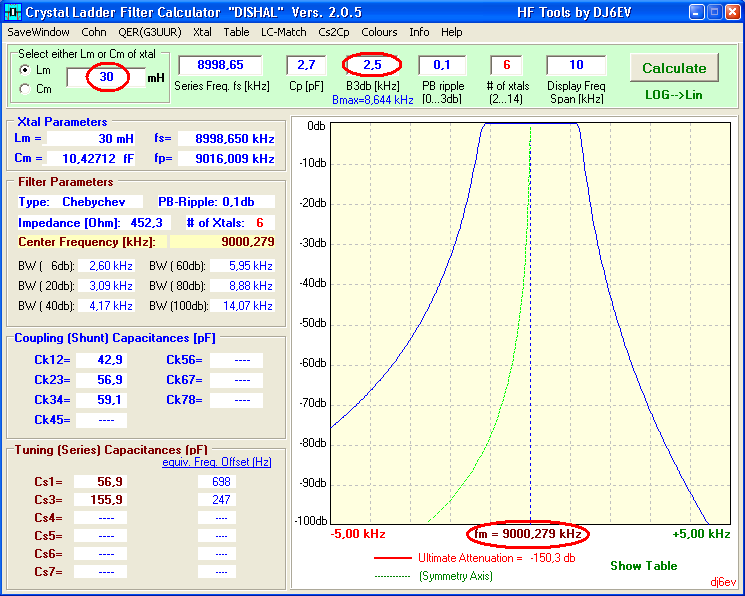Click PB-Ripple: 0,1db field
Viewport: 745px width, 596px height.
[x=216, y=202]
